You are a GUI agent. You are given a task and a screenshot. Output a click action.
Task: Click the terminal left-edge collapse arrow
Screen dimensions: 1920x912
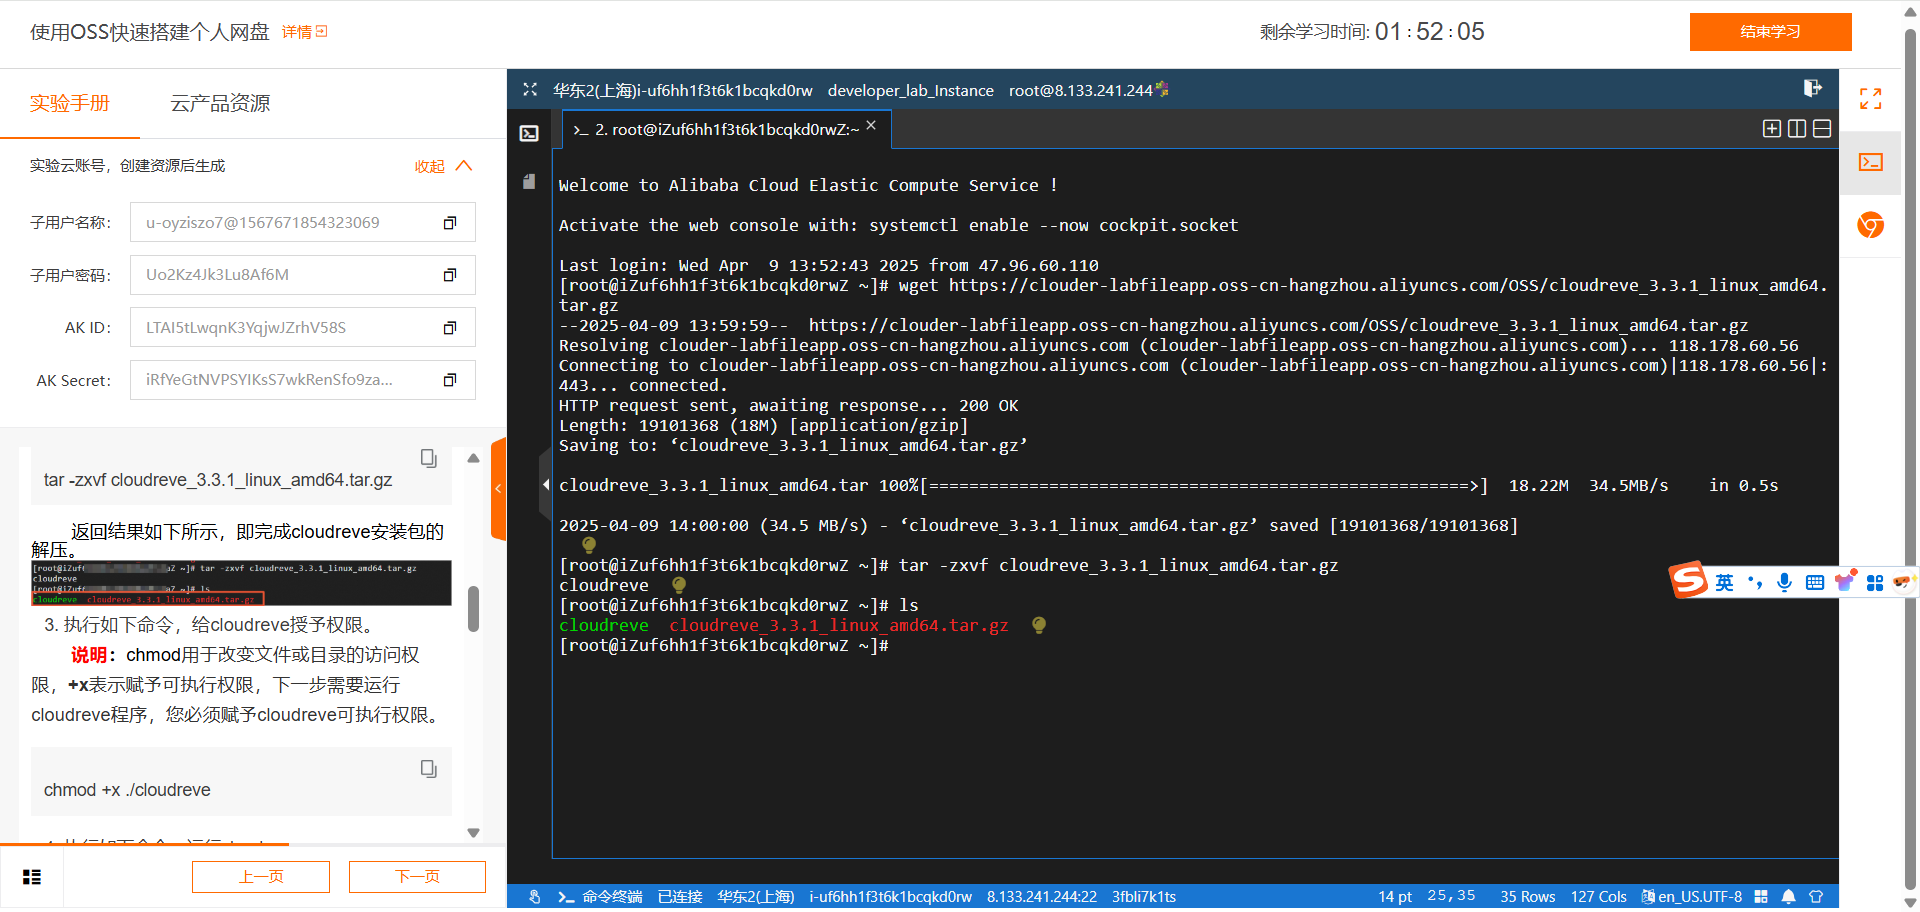(546, 485)
